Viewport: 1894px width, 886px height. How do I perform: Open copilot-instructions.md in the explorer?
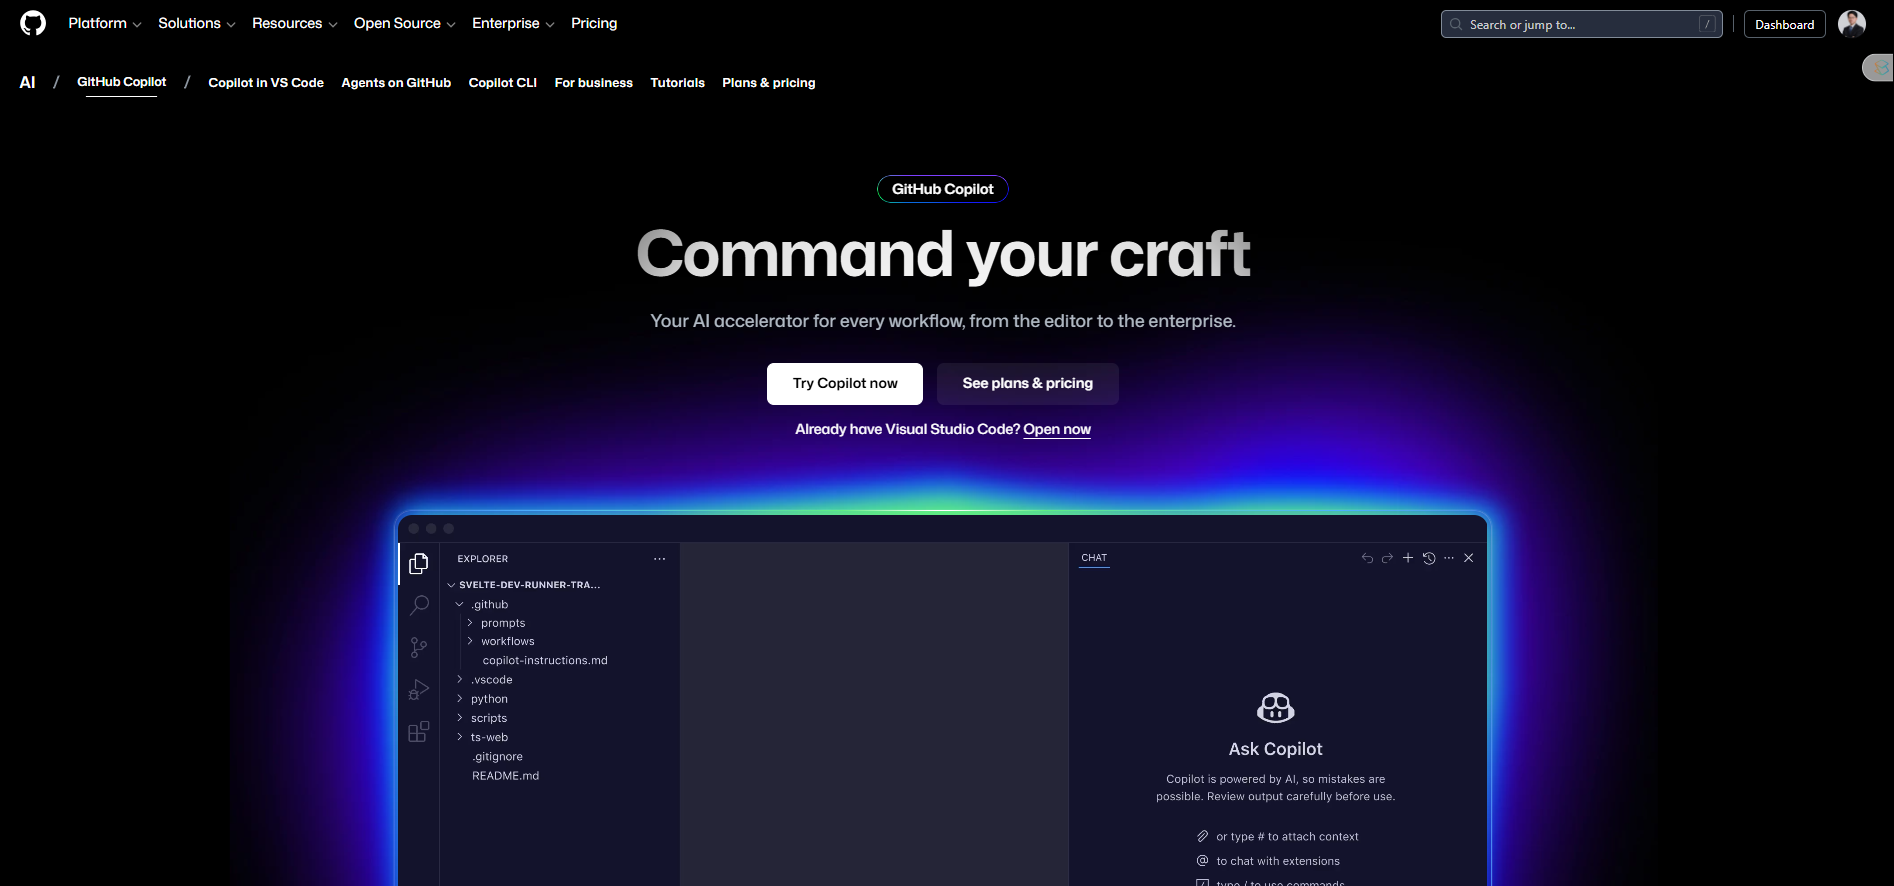pyautogui.click(x=545, y=660)
